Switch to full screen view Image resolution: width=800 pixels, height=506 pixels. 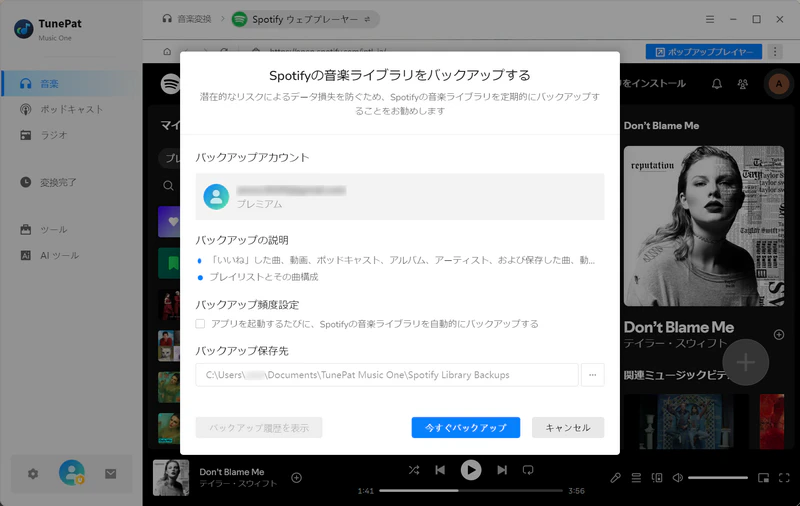pos(784,478)
